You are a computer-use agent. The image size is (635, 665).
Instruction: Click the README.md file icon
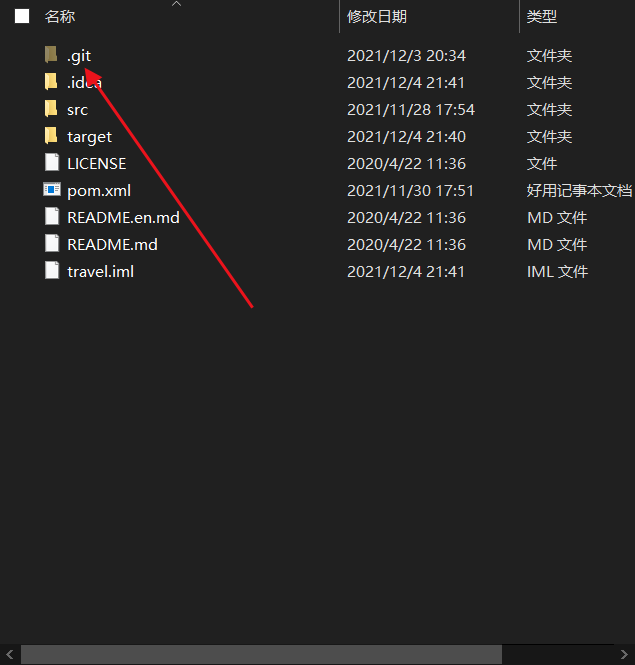(x=52, y=244)
